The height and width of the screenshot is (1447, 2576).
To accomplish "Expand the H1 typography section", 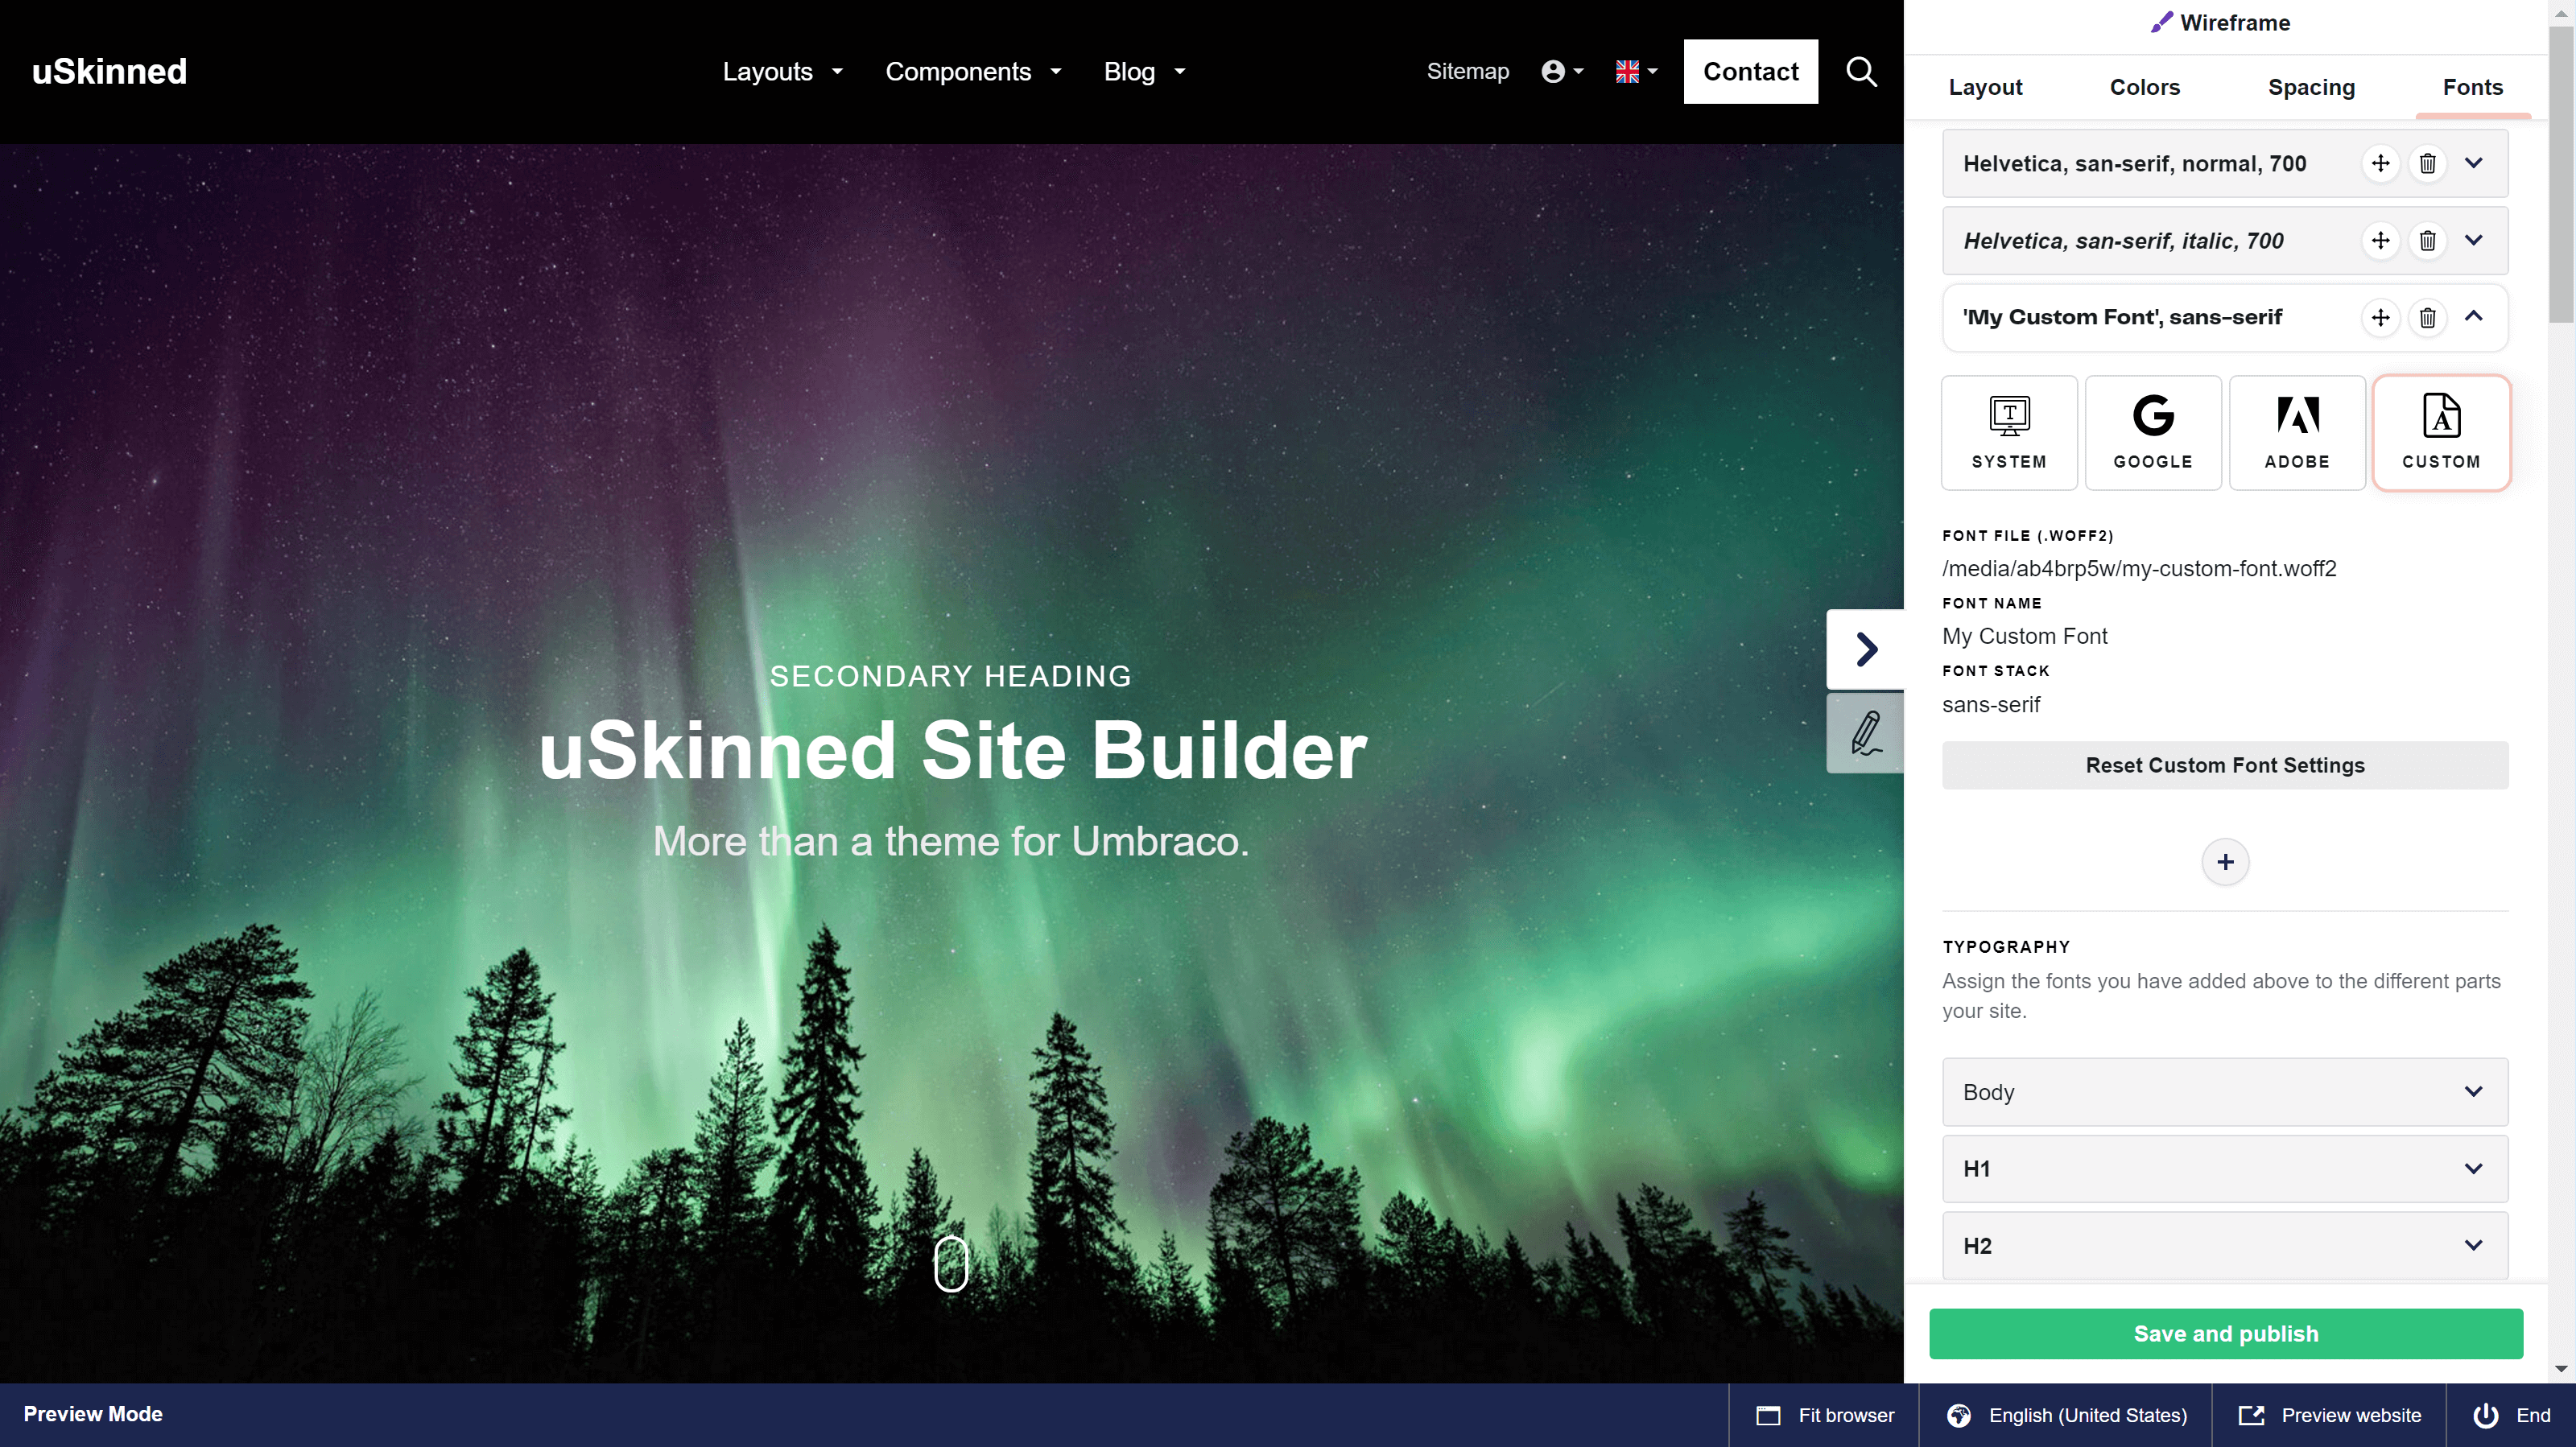I will coord(2225,1169).
